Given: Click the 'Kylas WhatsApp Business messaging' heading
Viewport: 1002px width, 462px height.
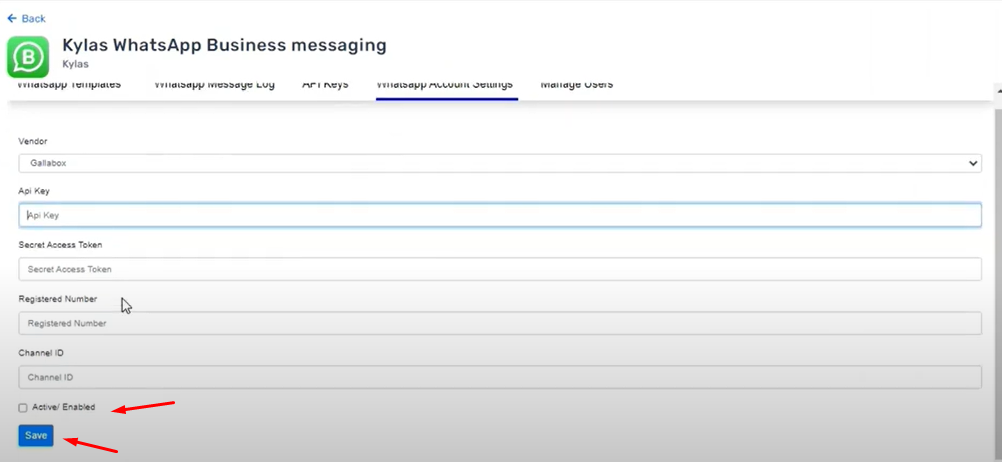Looking at the screenshot, I should [x=224, y=45].
